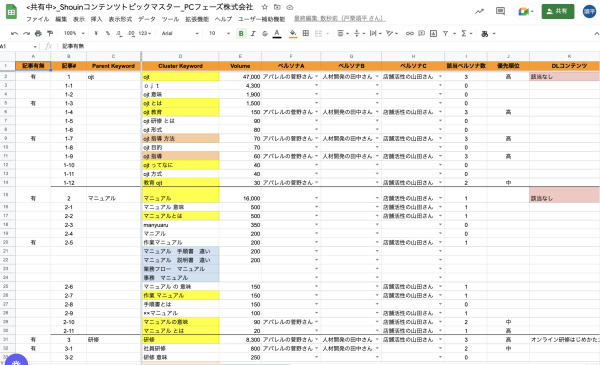Select the マニュアルとは keyword cell
Viewport: 600px width, 365px height.
[x=180, y=216]
